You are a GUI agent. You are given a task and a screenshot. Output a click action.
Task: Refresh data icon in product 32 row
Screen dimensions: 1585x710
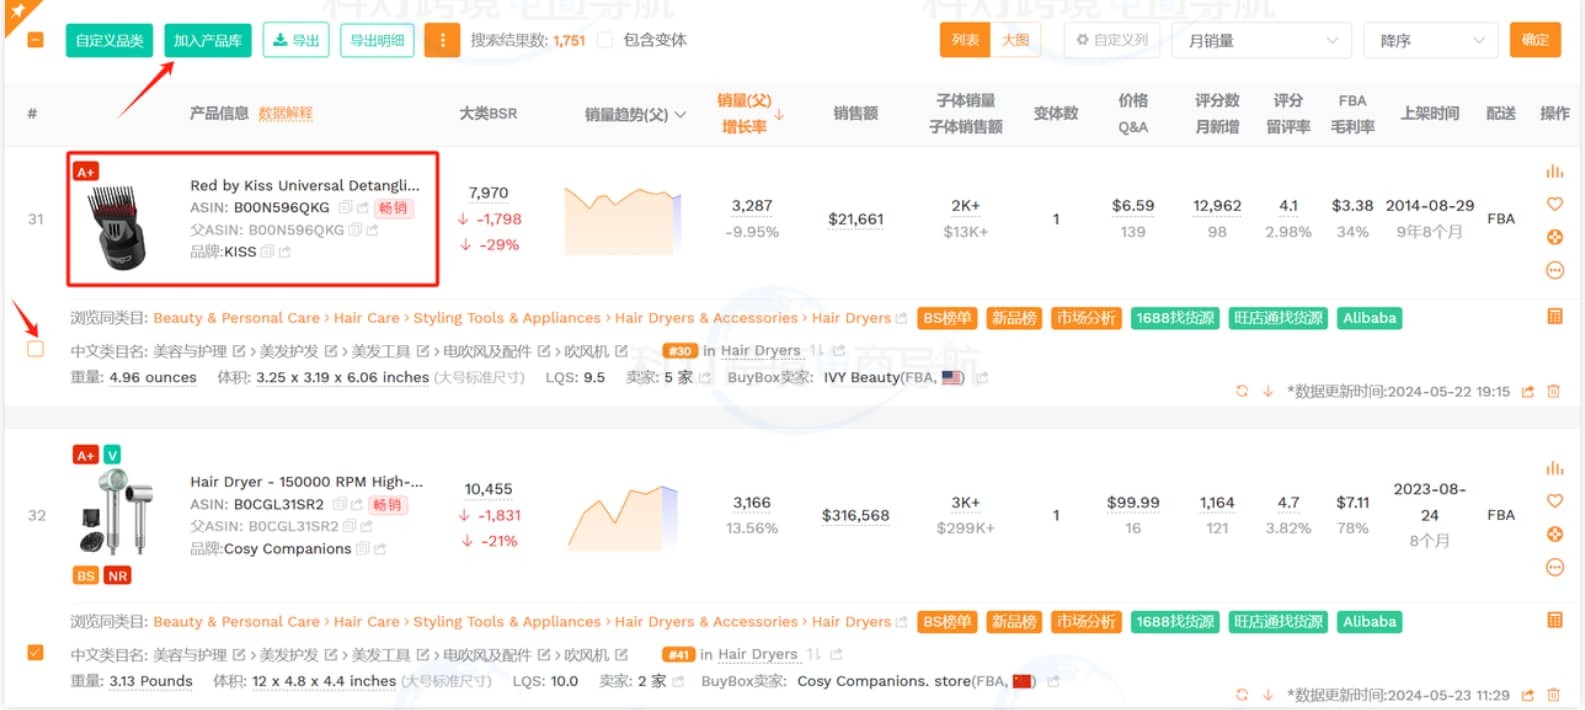tap(1242, 694)
